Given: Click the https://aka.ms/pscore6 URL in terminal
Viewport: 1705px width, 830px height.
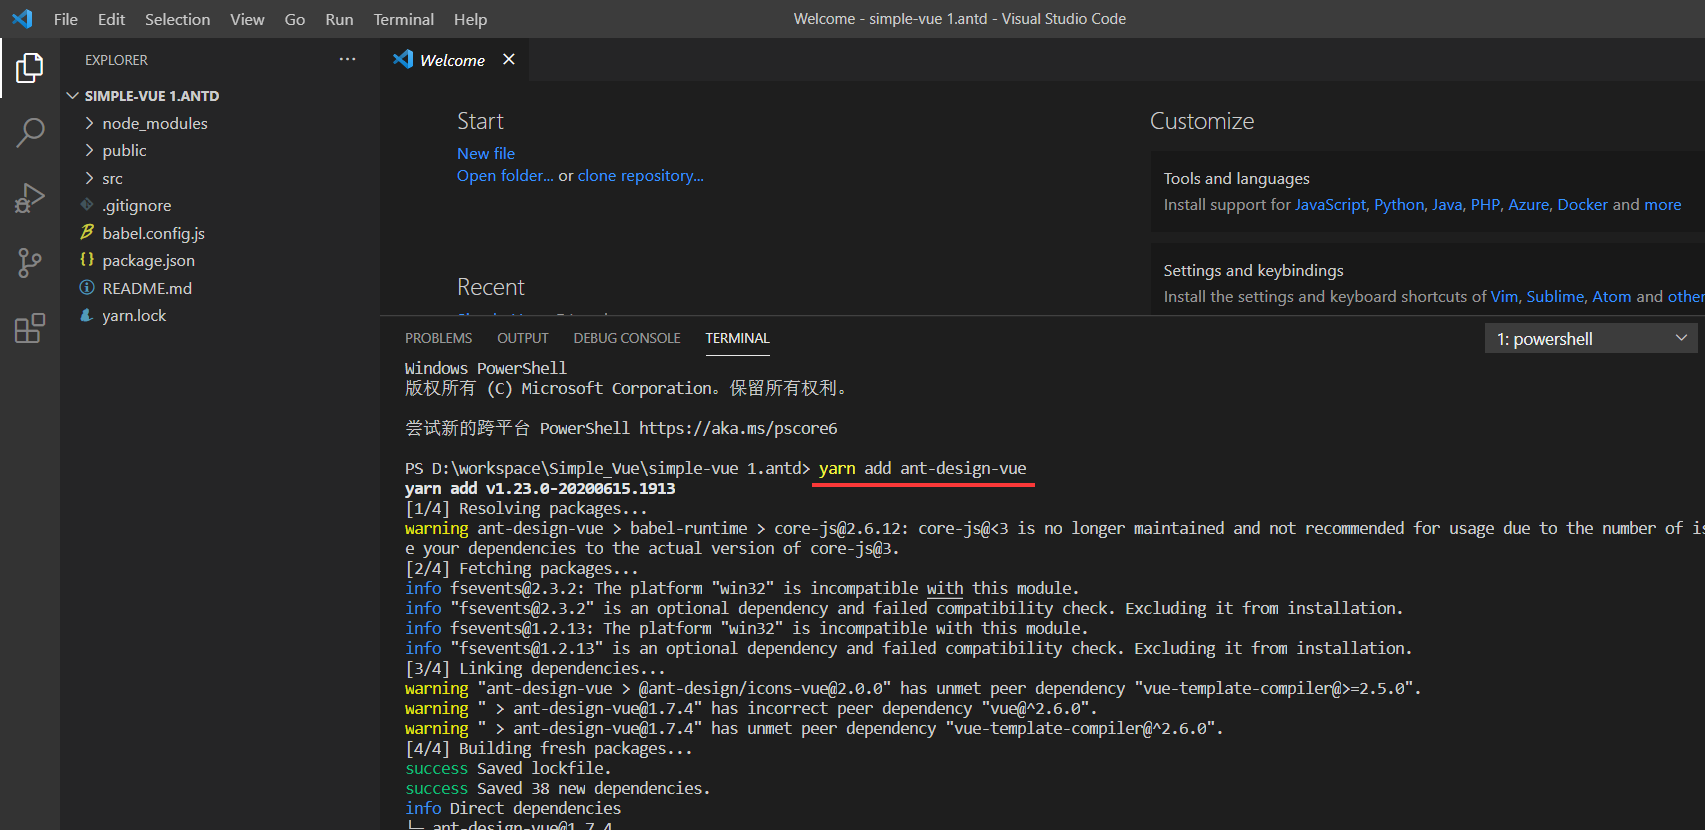Looking at the screenshot, I should point(738,428).
